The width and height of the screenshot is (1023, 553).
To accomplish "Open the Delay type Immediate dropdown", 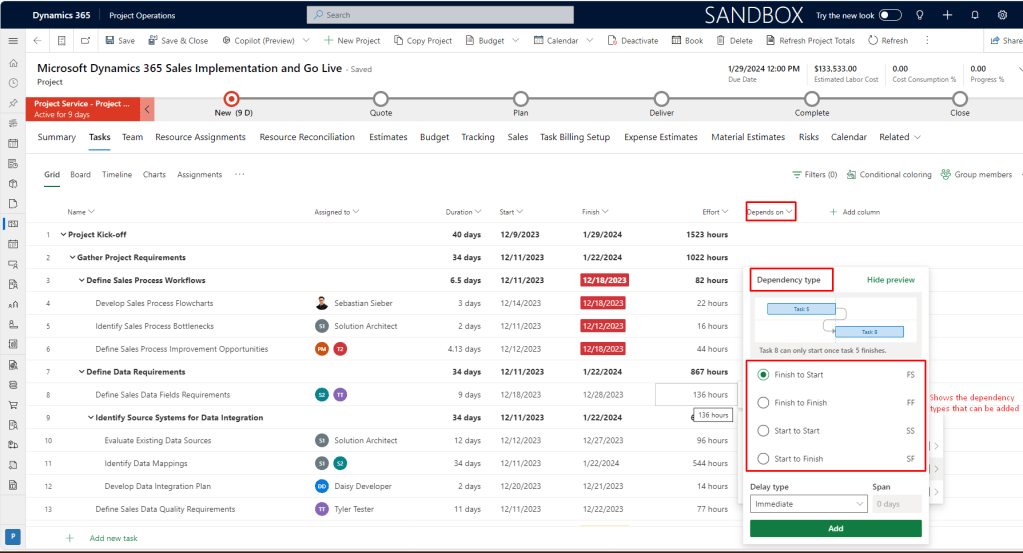I will point(808,504).
